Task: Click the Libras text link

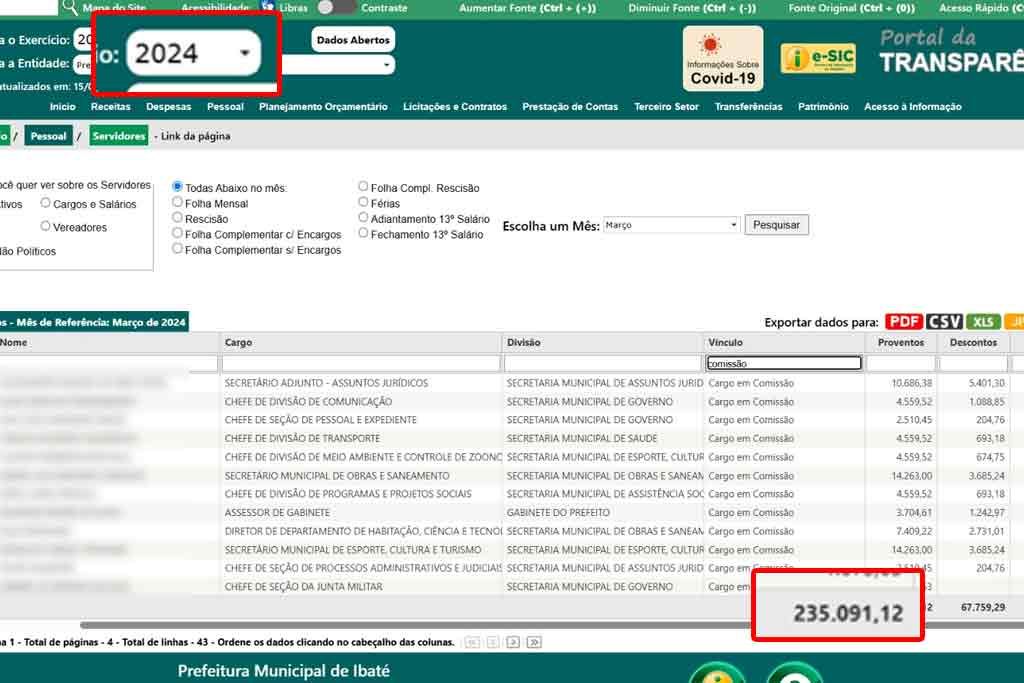Action: [293, 8]
